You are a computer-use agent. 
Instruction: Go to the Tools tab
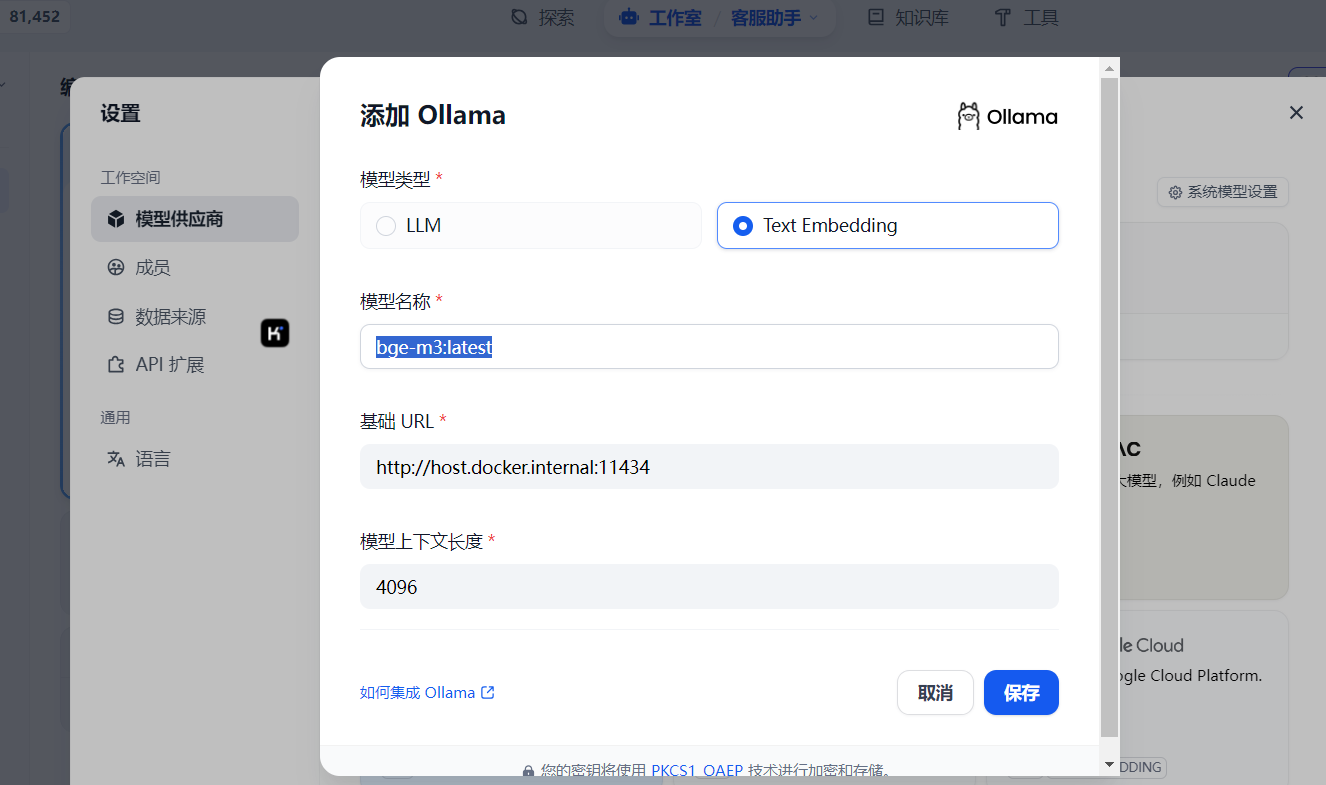(x=1026, y=17)
